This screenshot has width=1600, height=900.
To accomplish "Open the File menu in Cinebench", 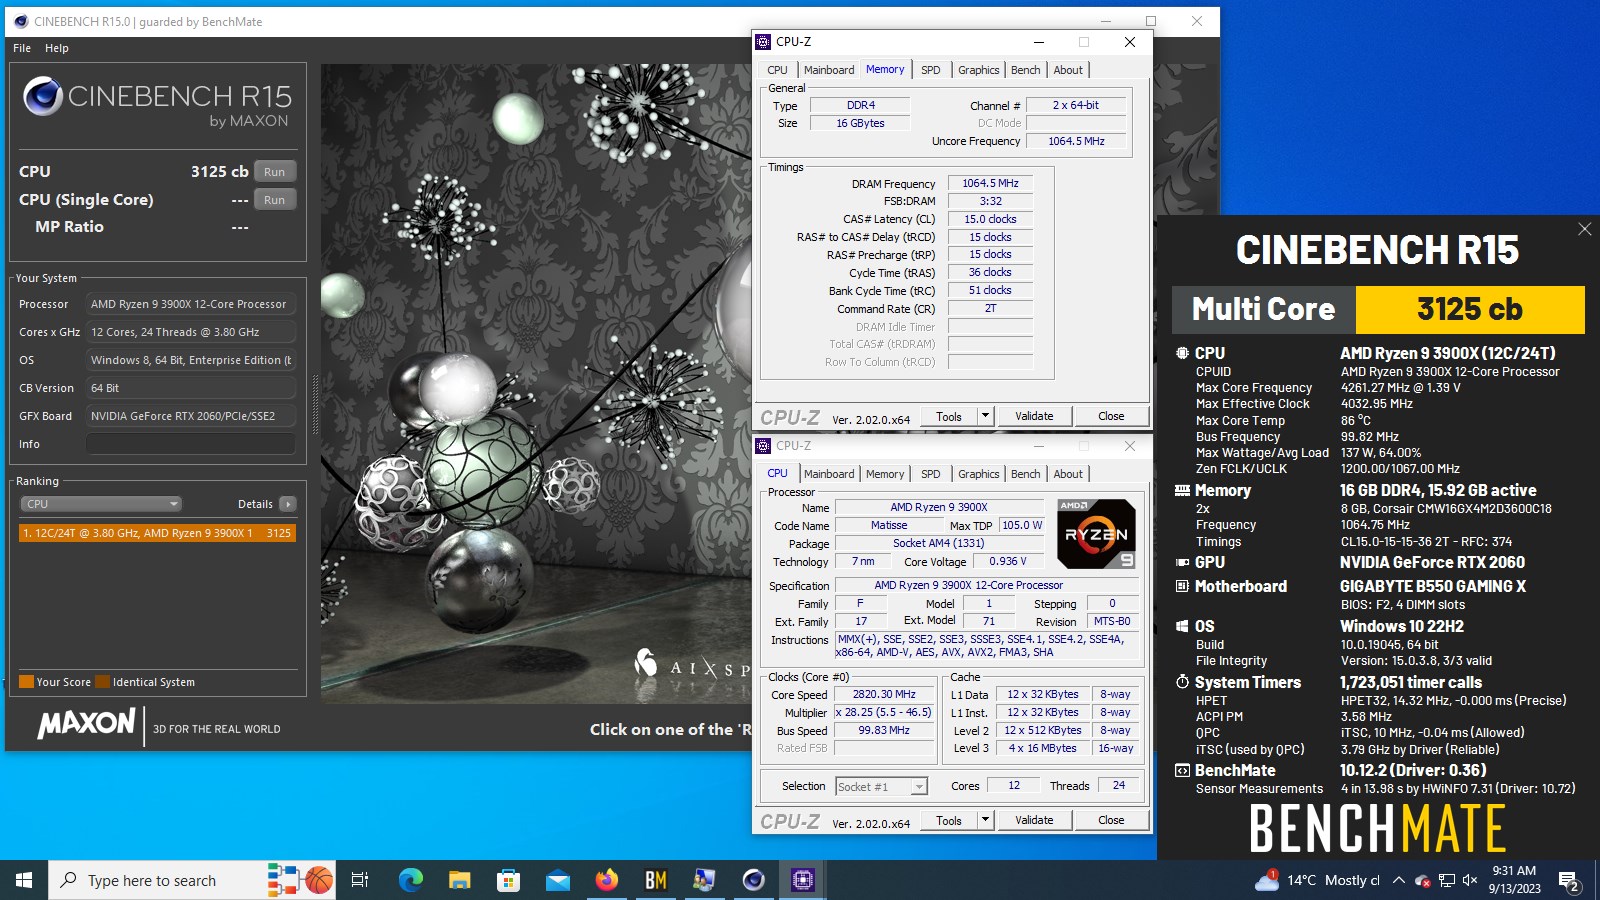I will 22,48.
